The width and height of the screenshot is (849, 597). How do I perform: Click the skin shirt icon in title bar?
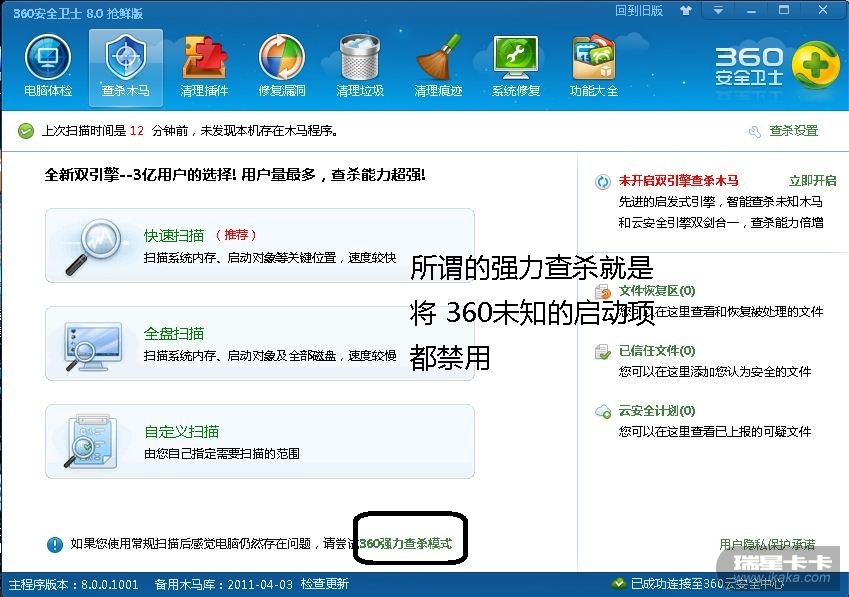pos(686,10)
